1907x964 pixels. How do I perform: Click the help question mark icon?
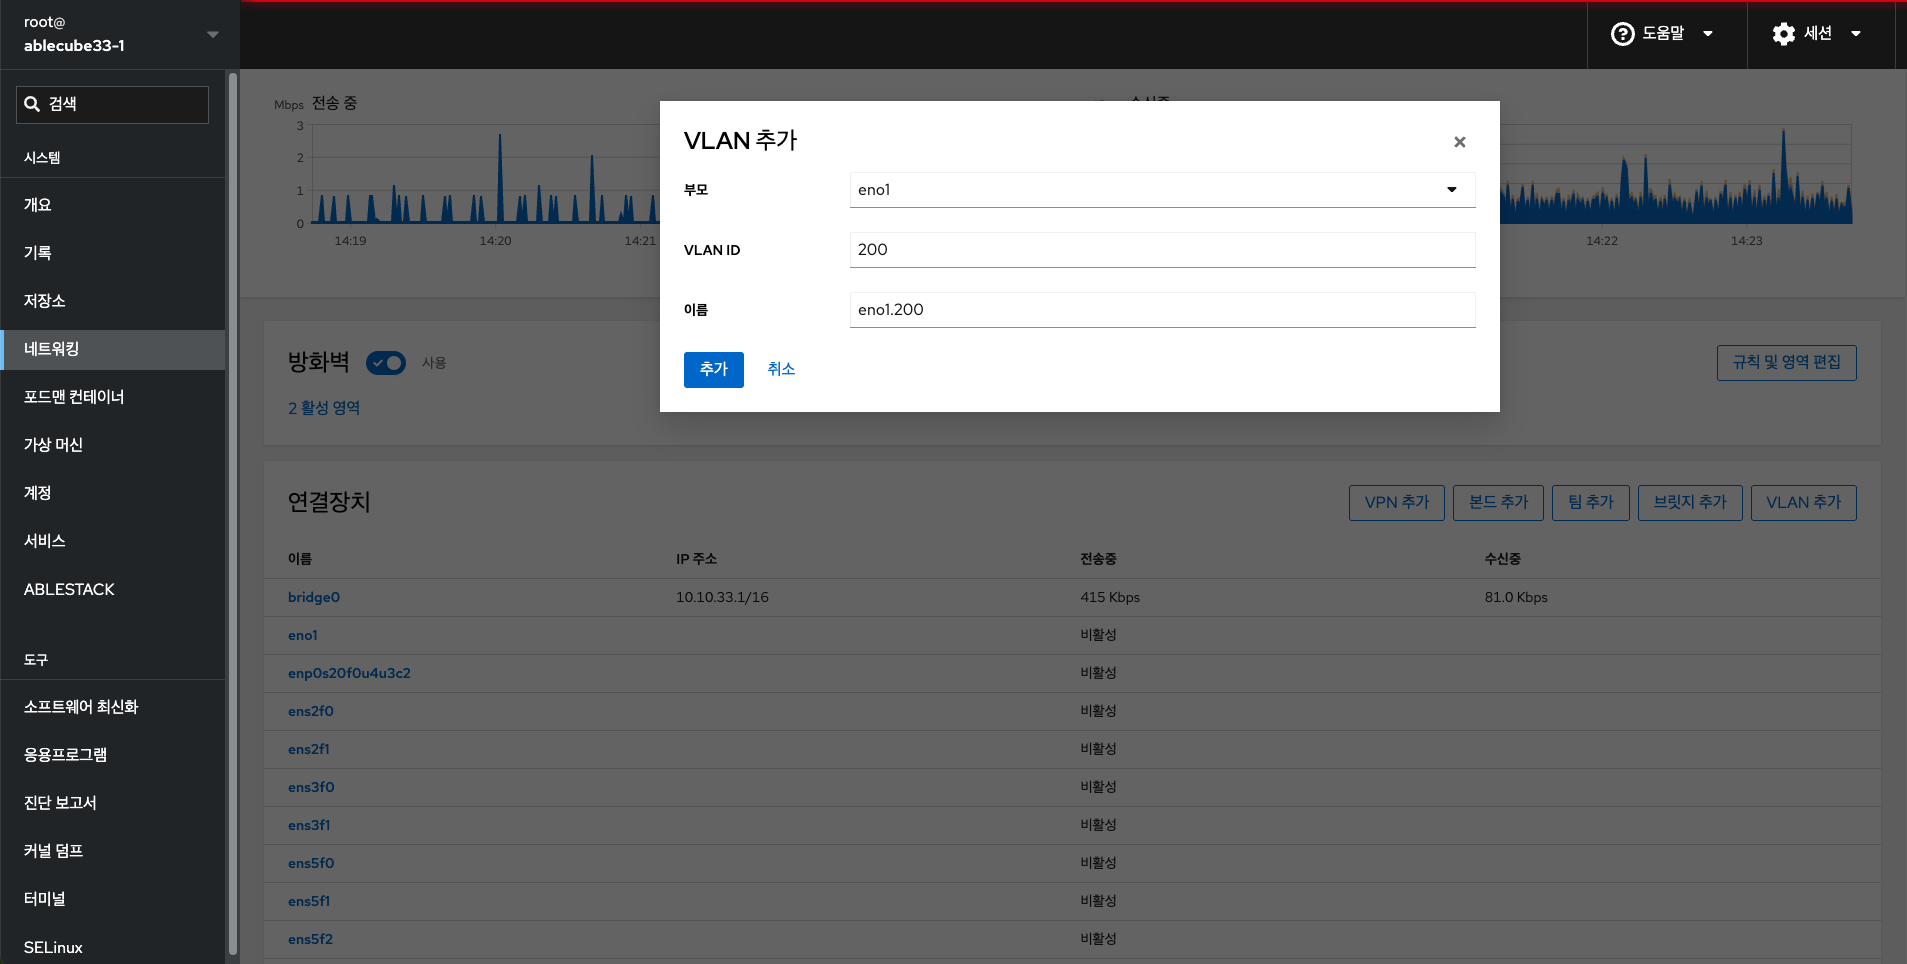(1622, 34)
